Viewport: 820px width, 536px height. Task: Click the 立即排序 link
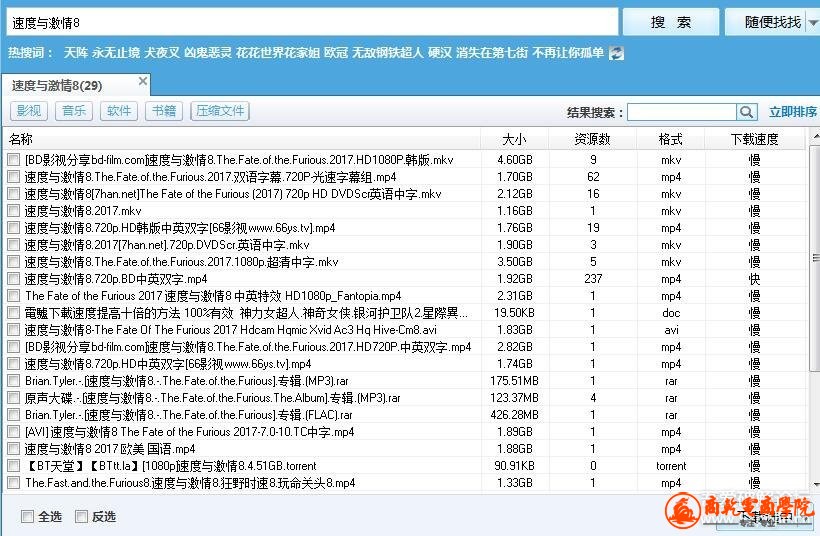coord(793,111)
